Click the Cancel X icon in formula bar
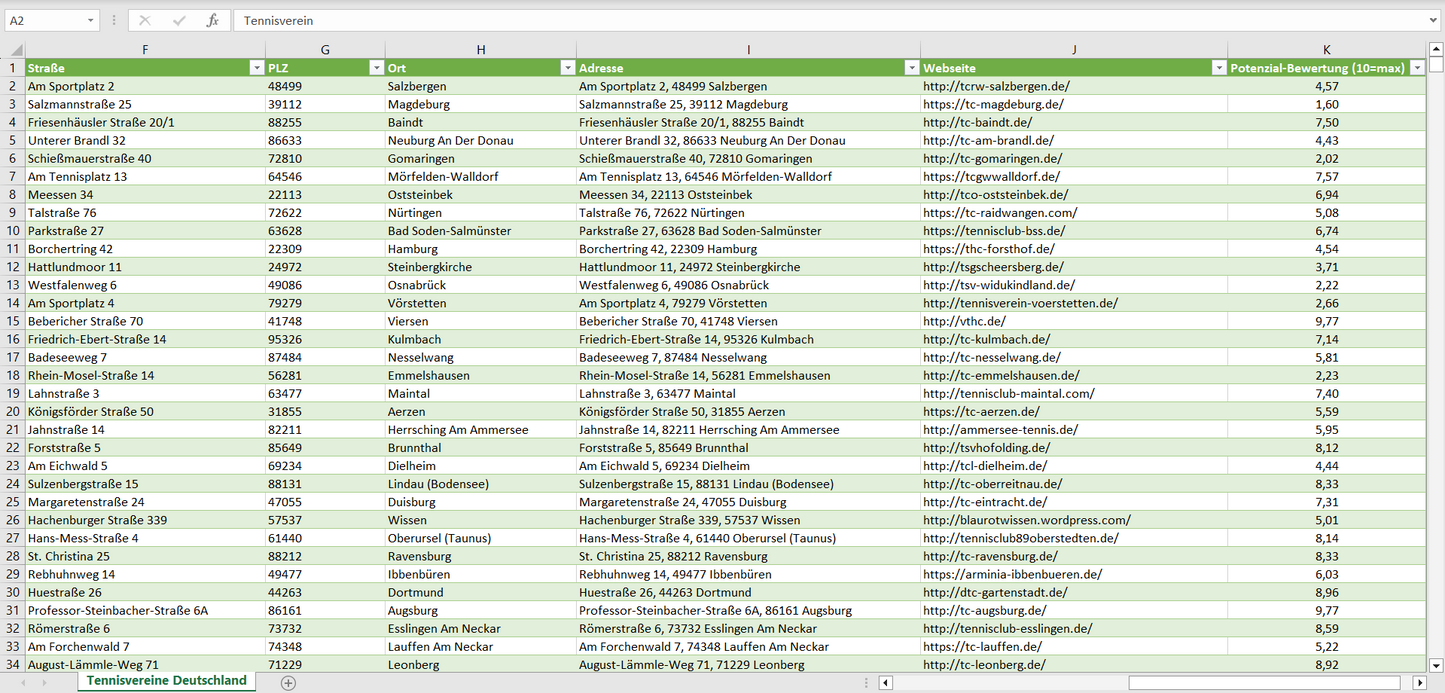Viewport: 1445px width, 693px height. (145, 20)
